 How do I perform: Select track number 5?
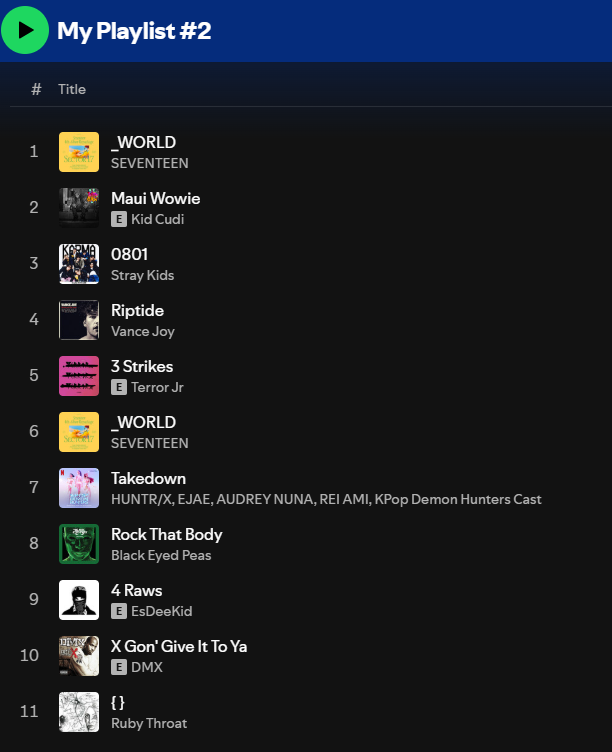pyautogui.click(x=34, y=376)
